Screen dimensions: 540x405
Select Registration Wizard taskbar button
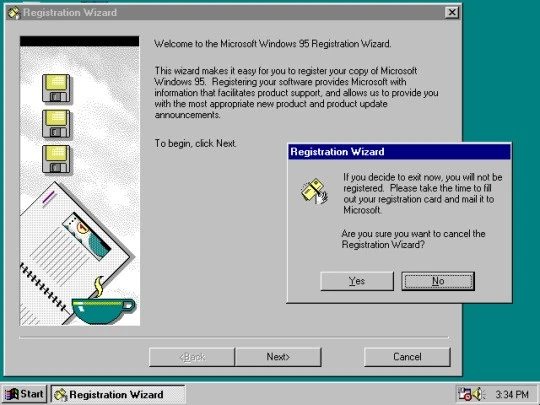(118, 394)
